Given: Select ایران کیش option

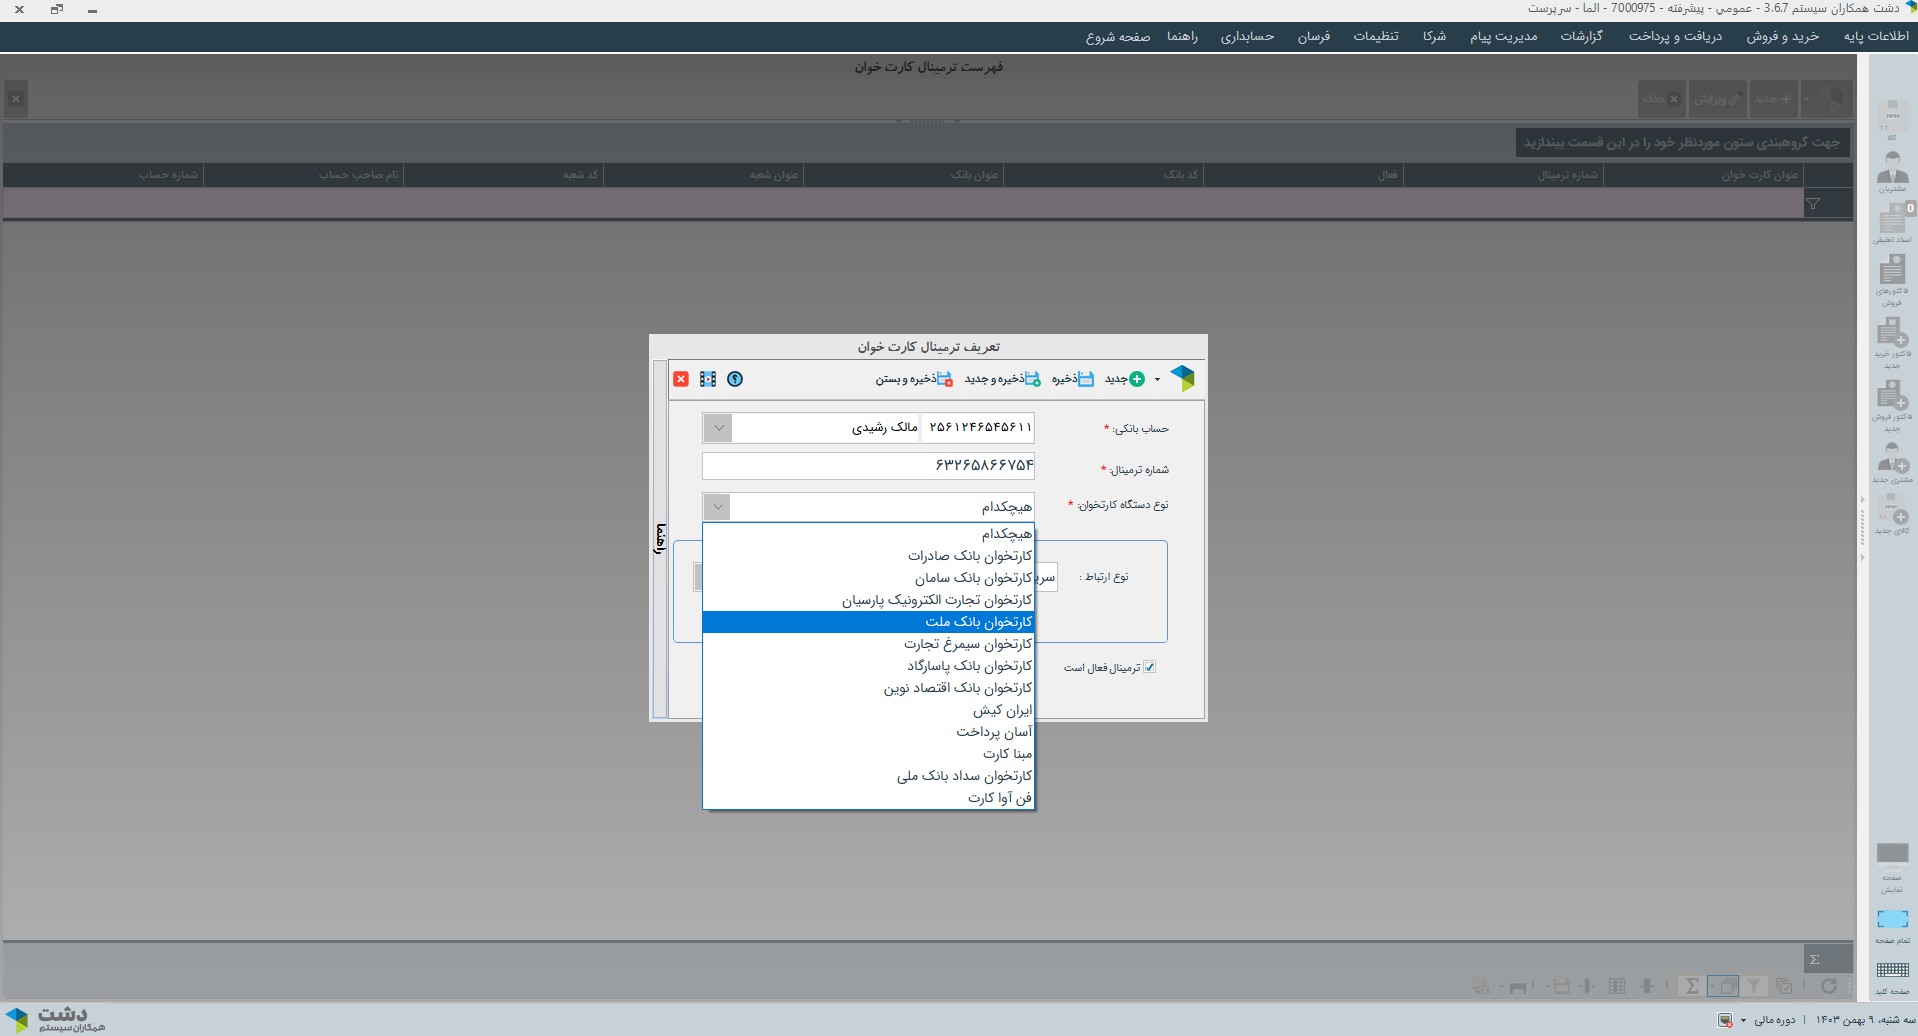Looking at the screenshot, I should coord(868,710).
